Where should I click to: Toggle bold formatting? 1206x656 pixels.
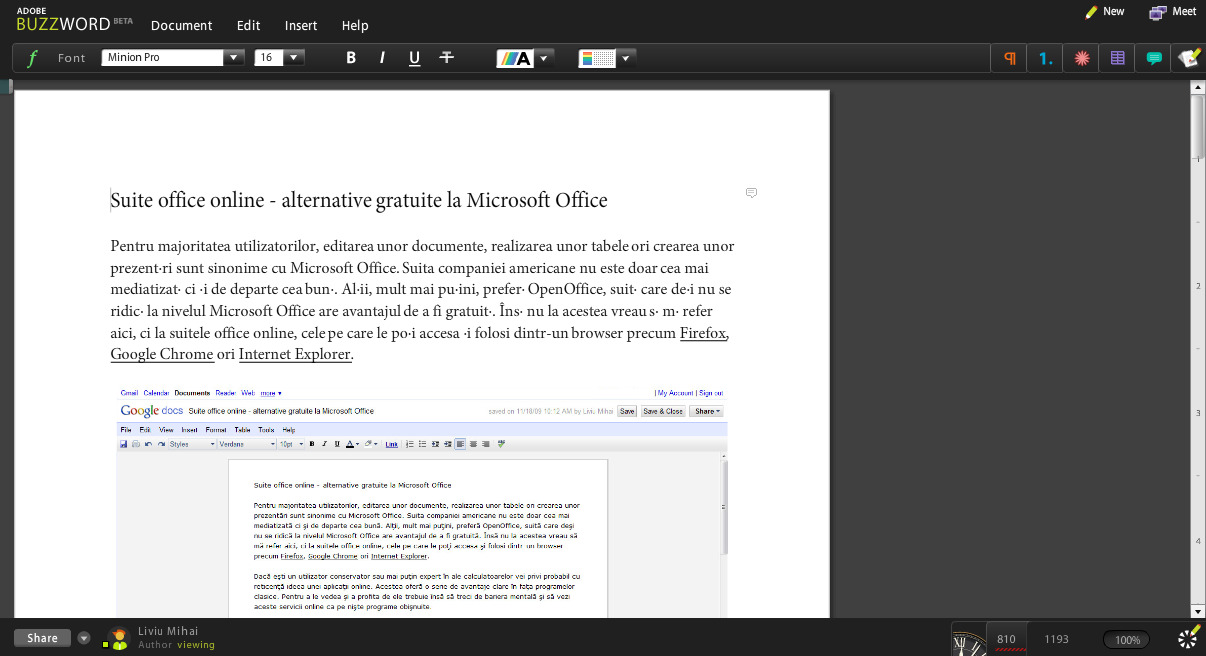[351, 58]
